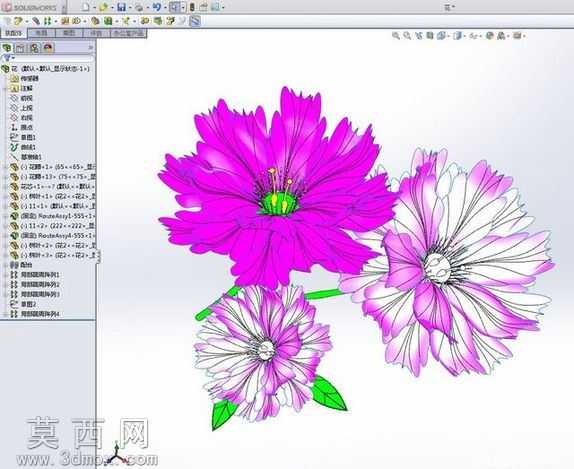Screen dimensions: 574x469
Task: Open dropdown arrow next to Open icon
Action: 112,7
